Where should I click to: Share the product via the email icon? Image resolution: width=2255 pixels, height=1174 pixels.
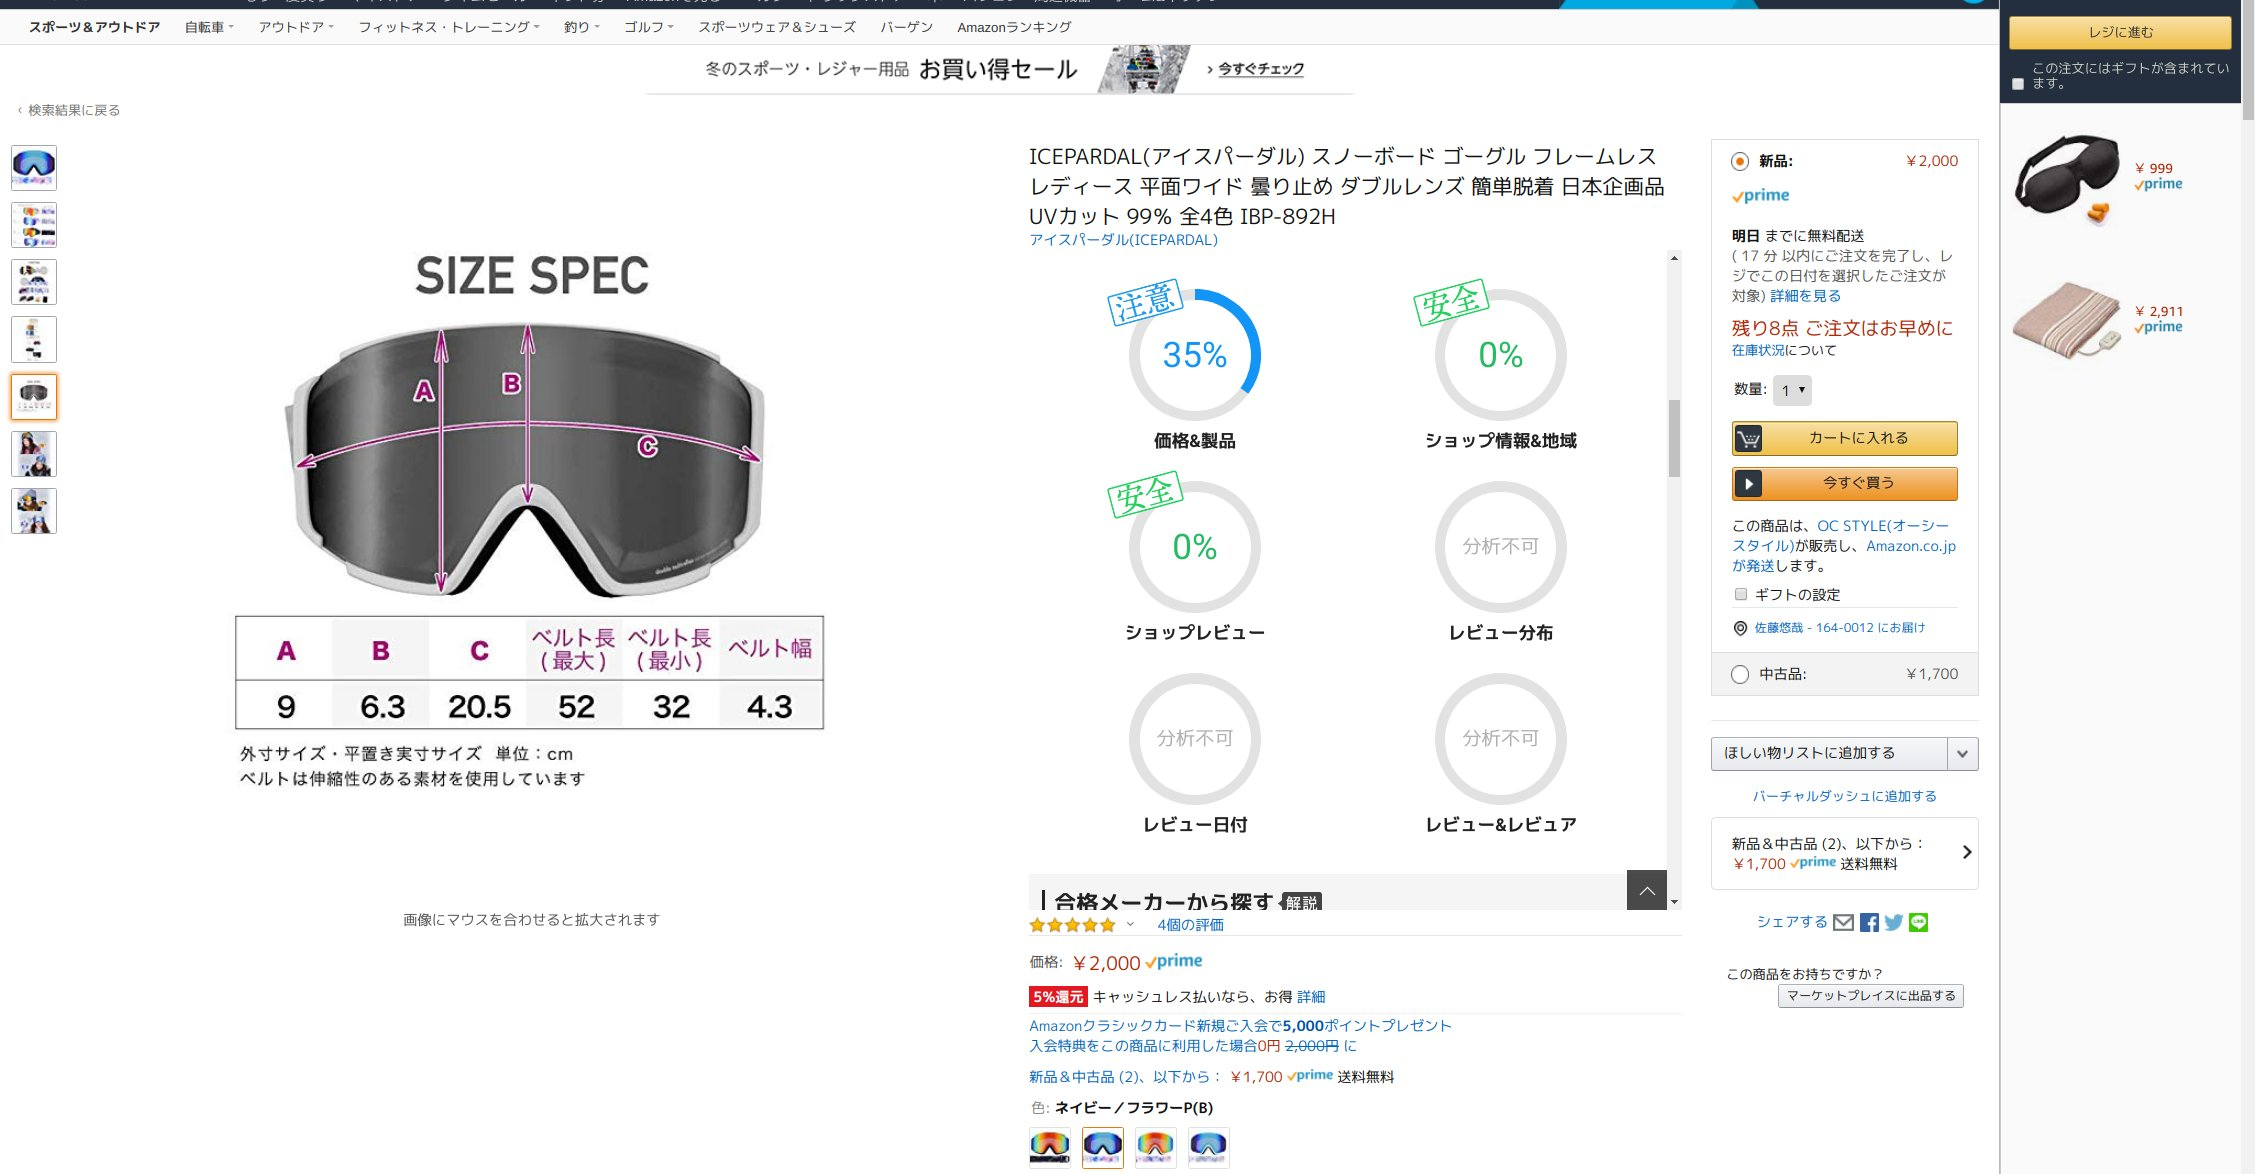tap(1843, 922)
